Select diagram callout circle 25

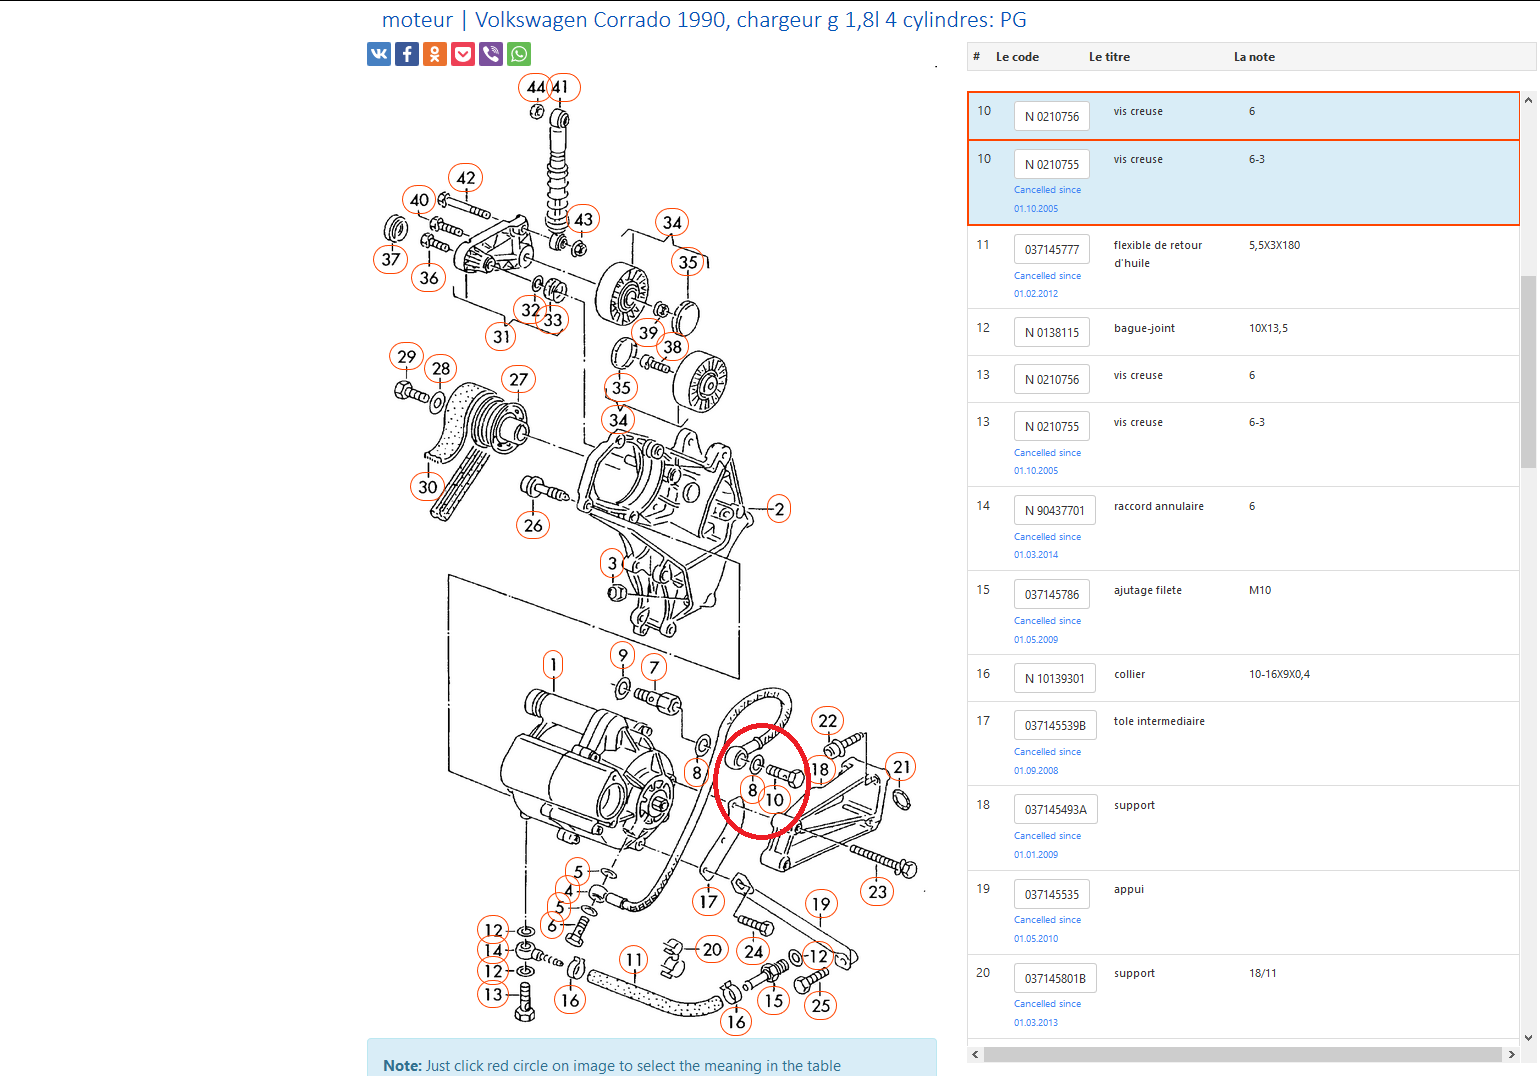(821, 1006)
